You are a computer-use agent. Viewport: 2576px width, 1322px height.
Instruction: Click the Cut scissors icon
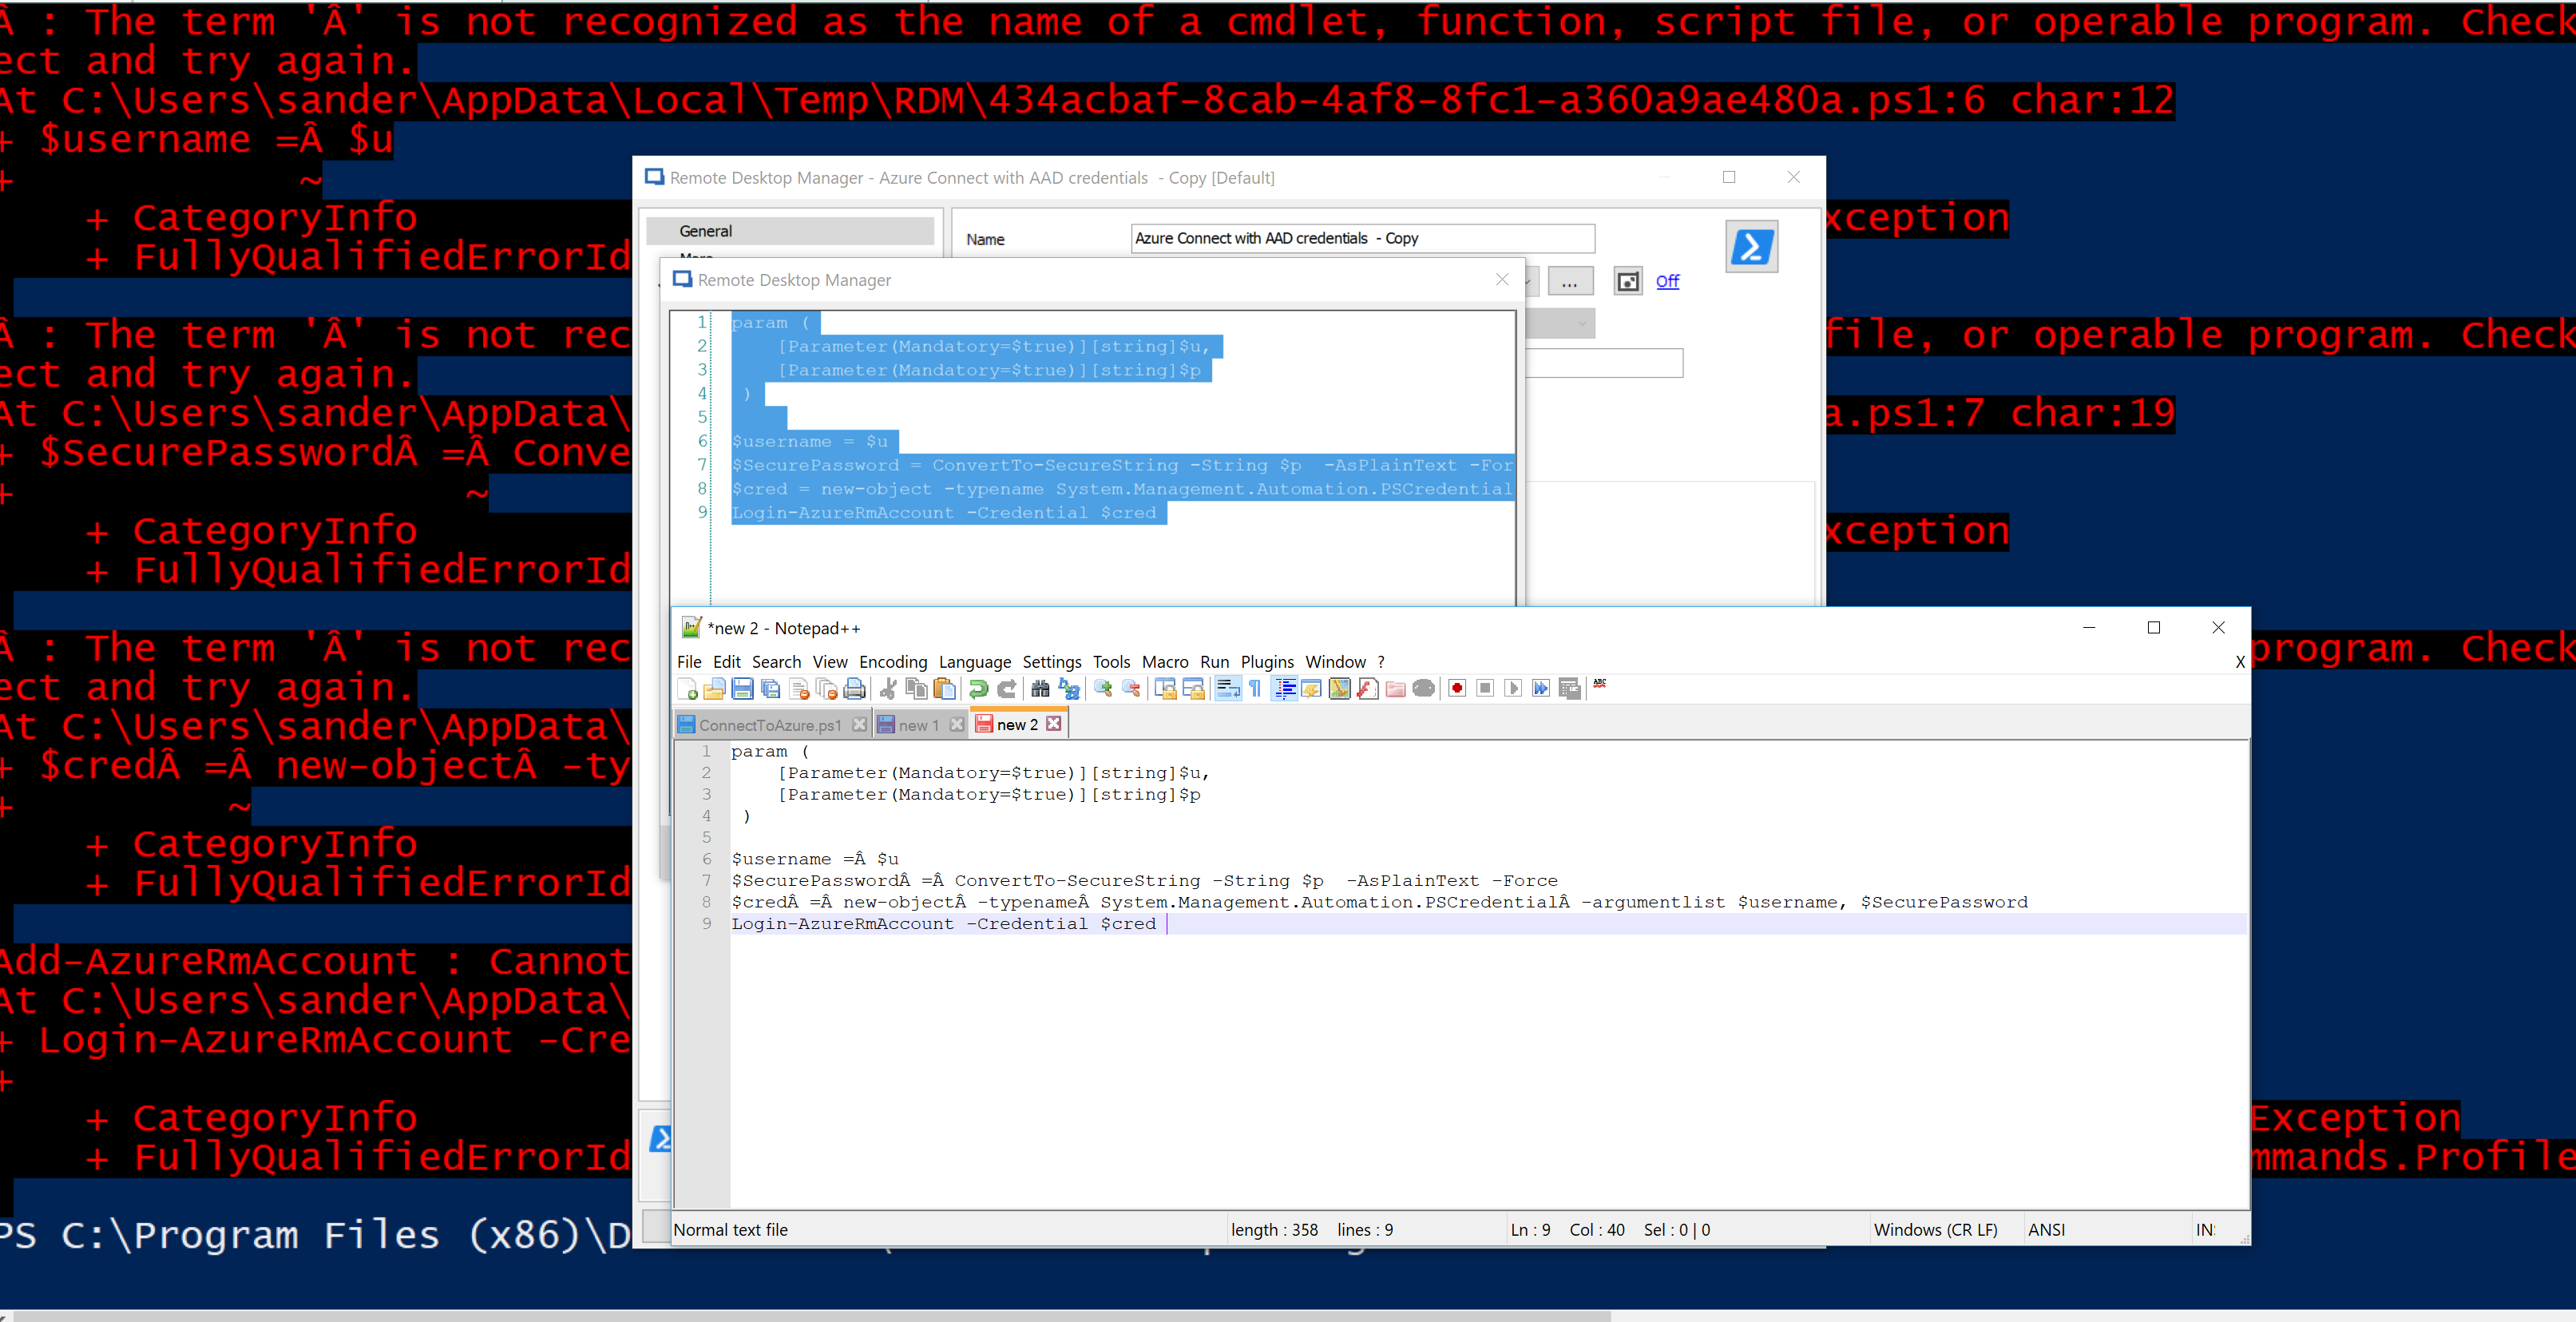(x=888, y=688)
